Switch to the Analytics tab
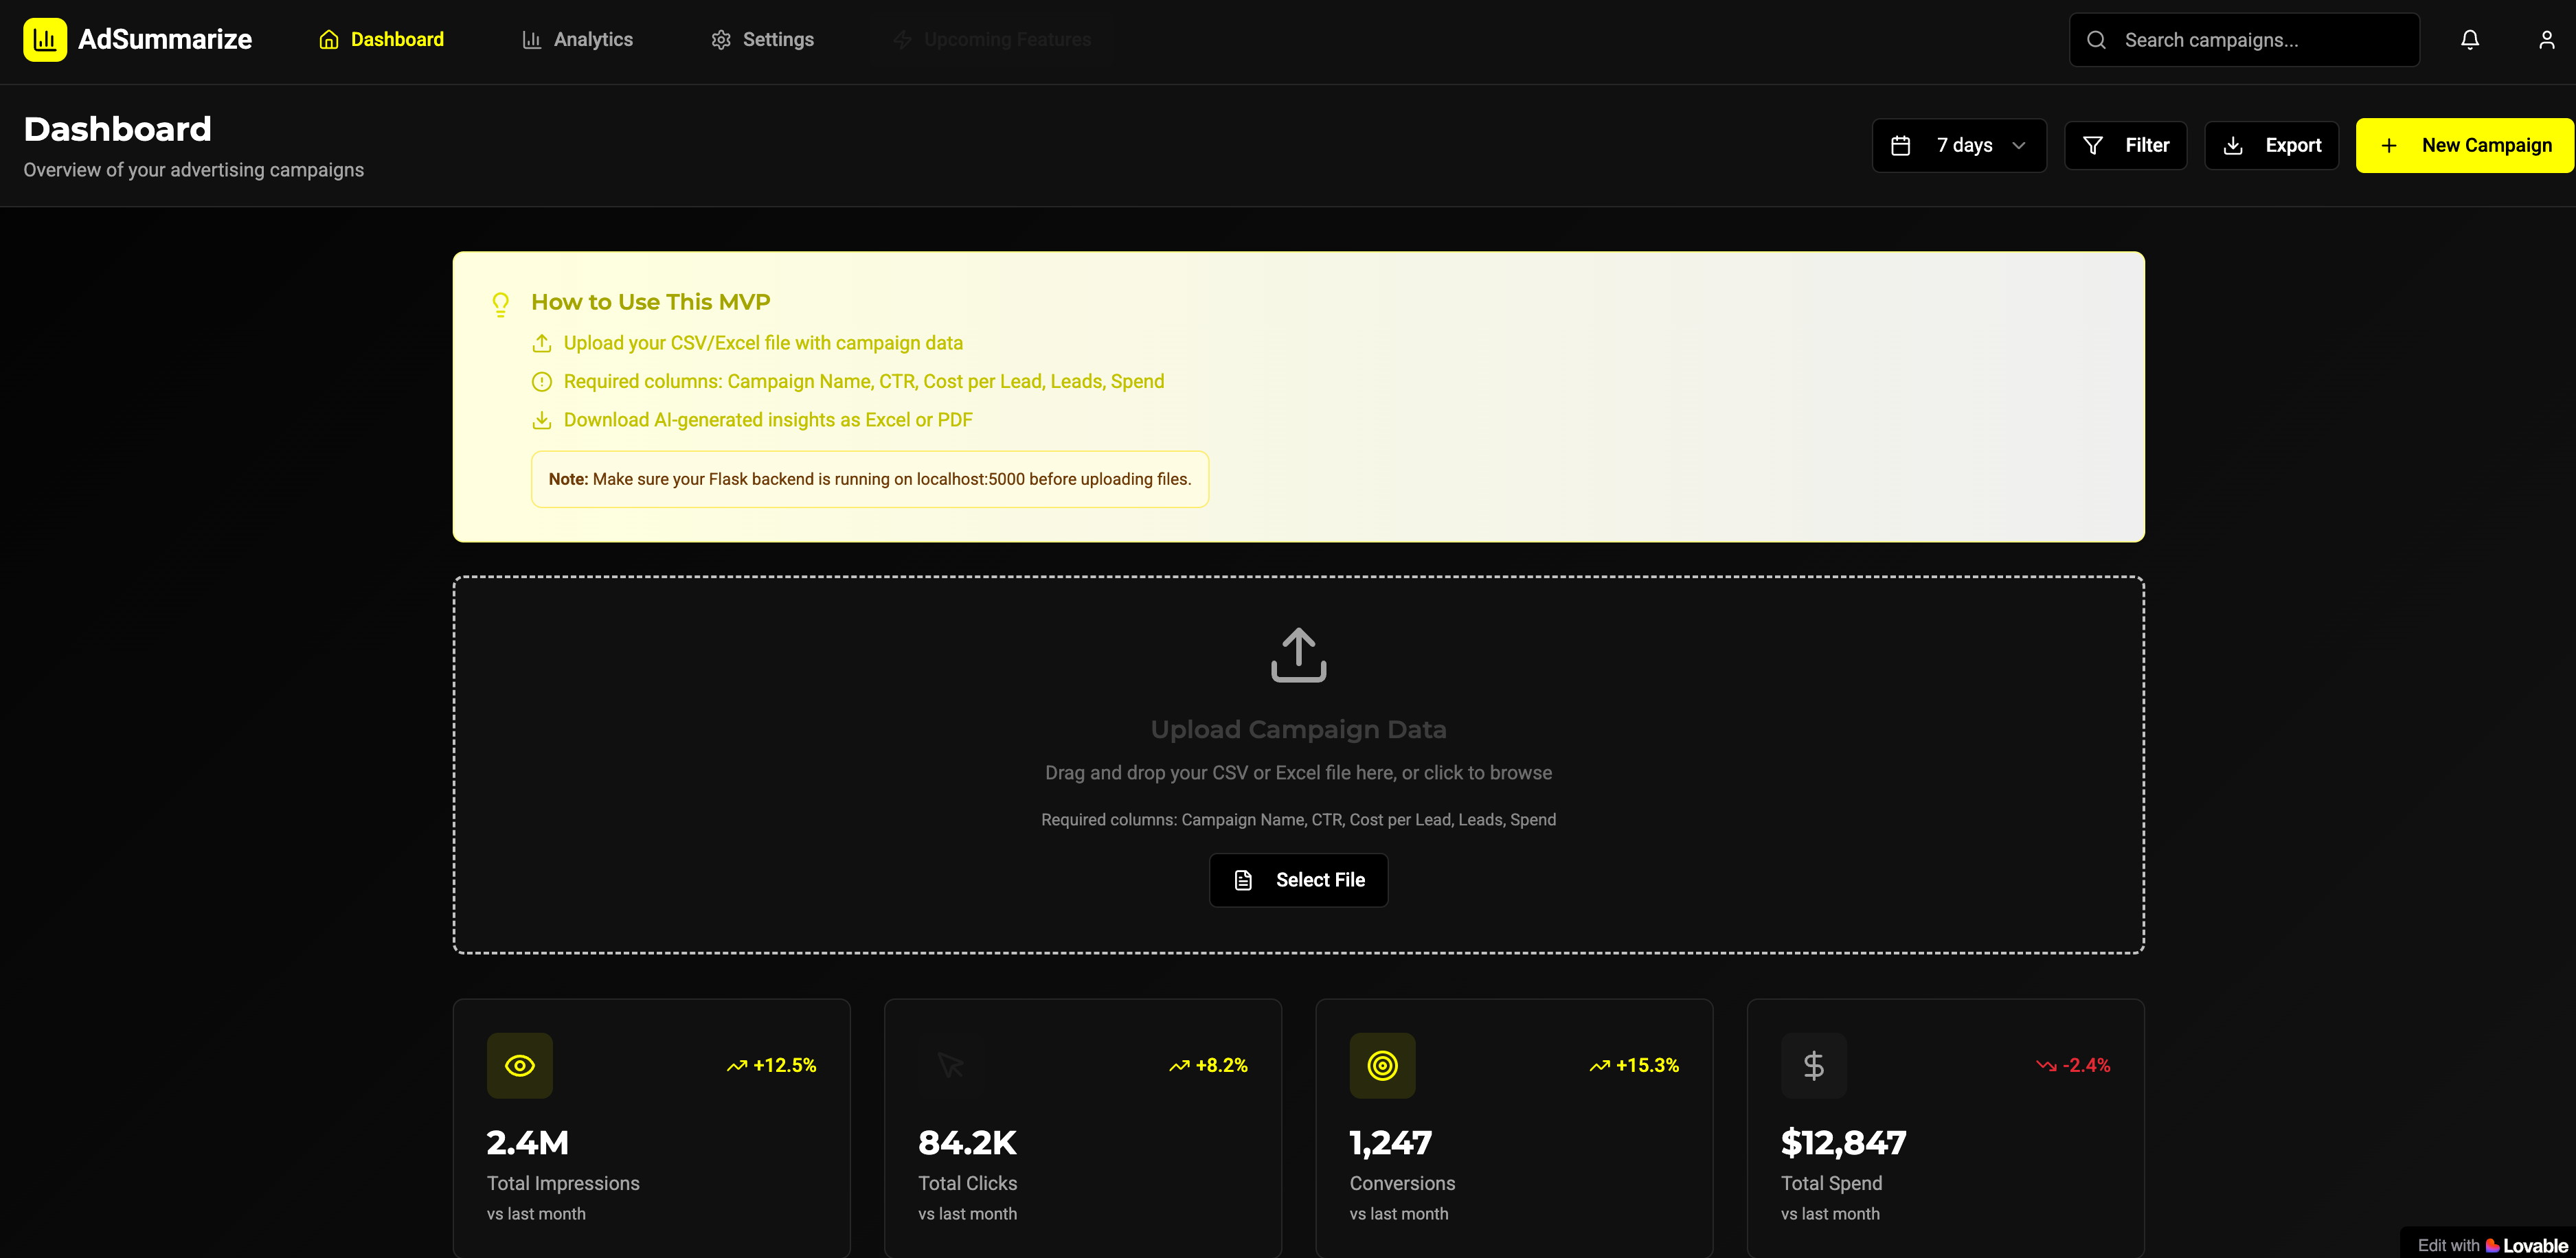The height and width of the screenshot is (1258, 2576). (577, 40)
